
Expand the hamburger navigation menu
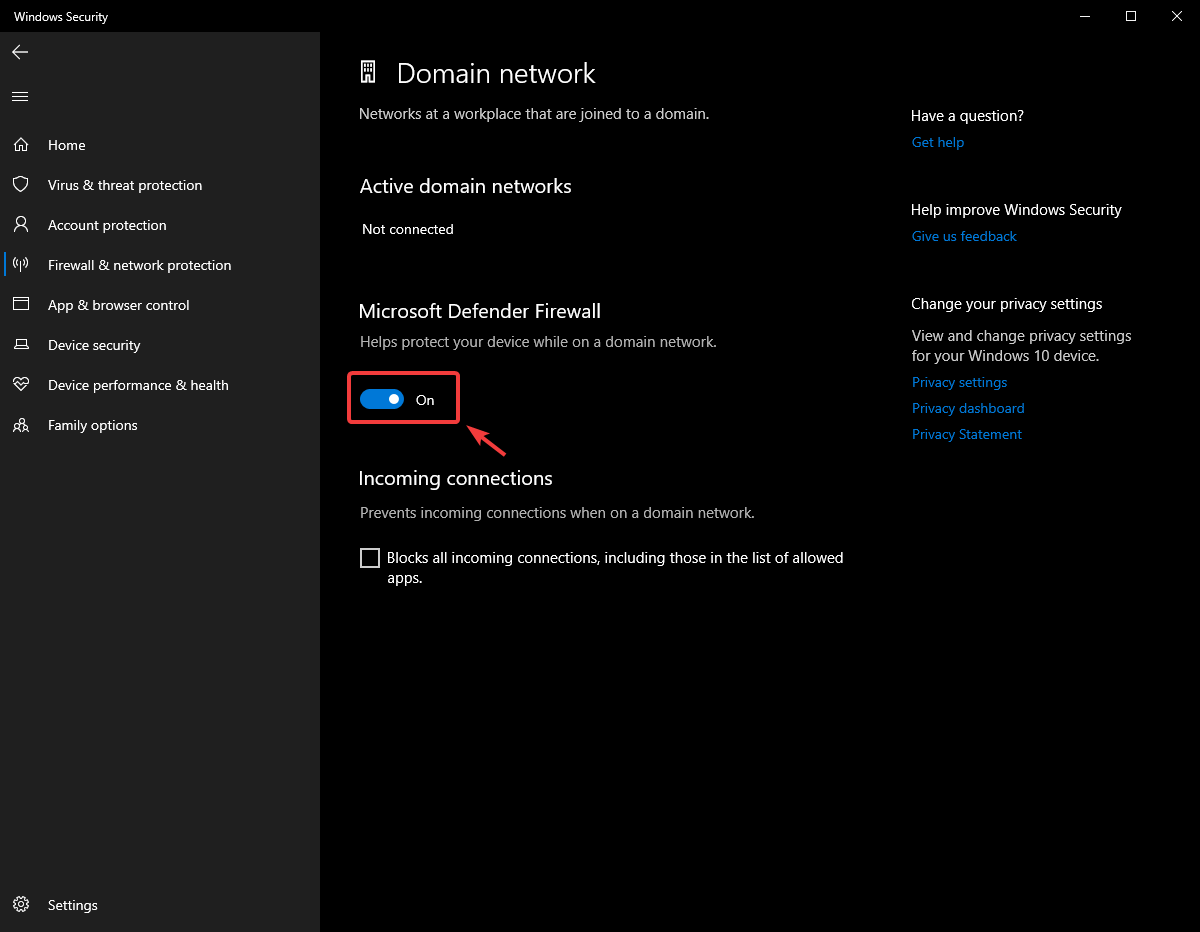pos(20,96)
